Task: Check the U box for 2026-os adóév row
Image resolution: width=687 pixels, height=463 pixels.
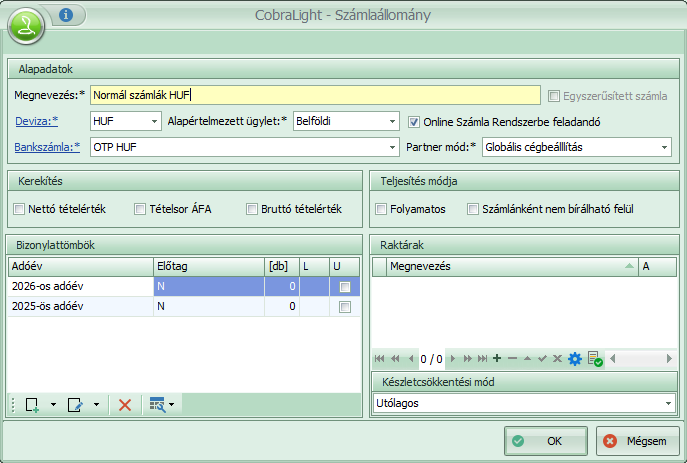Action: tap(345, 287)
